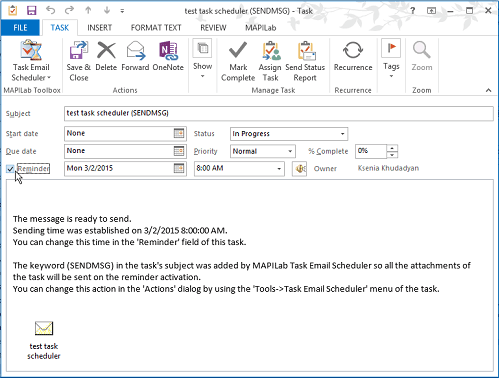The height and width of the screenshot is (378, 499).
Task: Open the Tags dropdown
Action: [x=391, y=59]
